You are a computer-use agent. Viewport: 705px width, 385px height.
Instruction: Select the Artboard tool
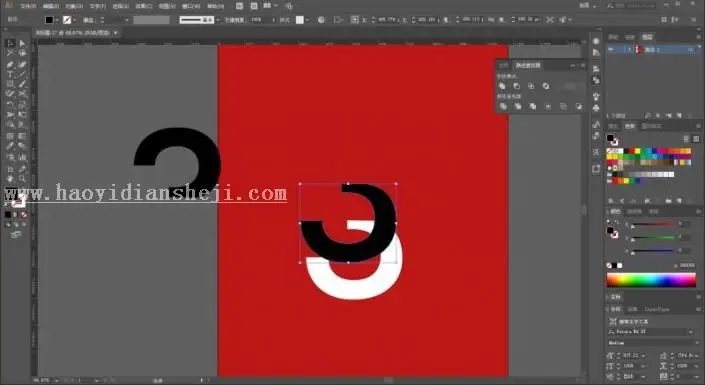tap(10, 168)
